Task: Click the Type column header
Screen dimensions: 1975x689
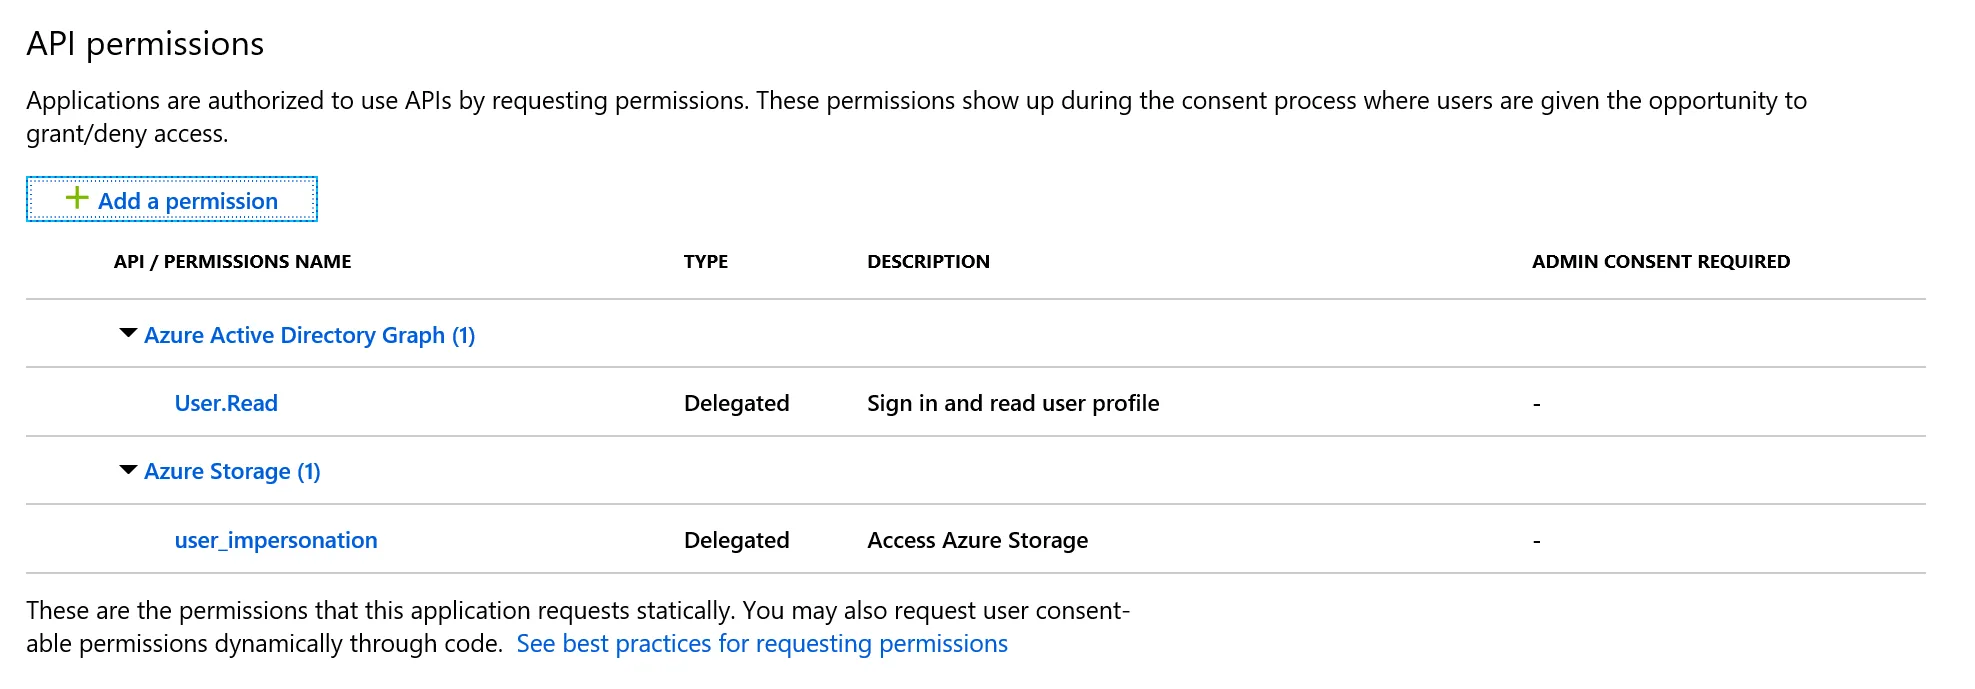Action: [705, 262]
